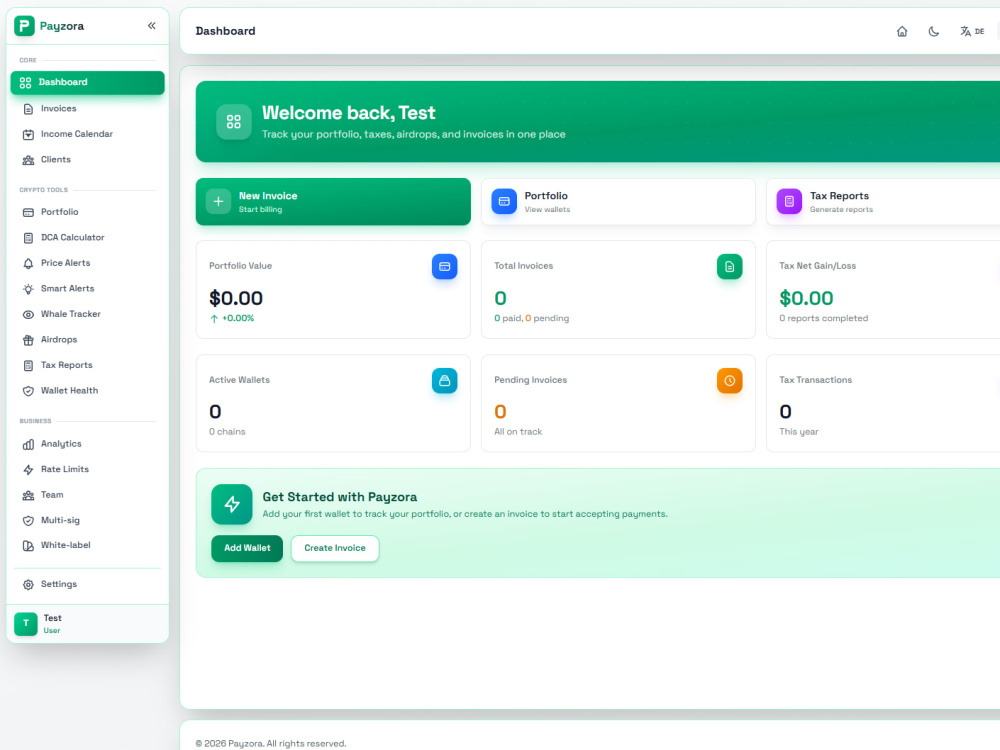Click the "0 reports completed" text
The height and width of the screenshot is (750, 1000).
pos(823,318)
